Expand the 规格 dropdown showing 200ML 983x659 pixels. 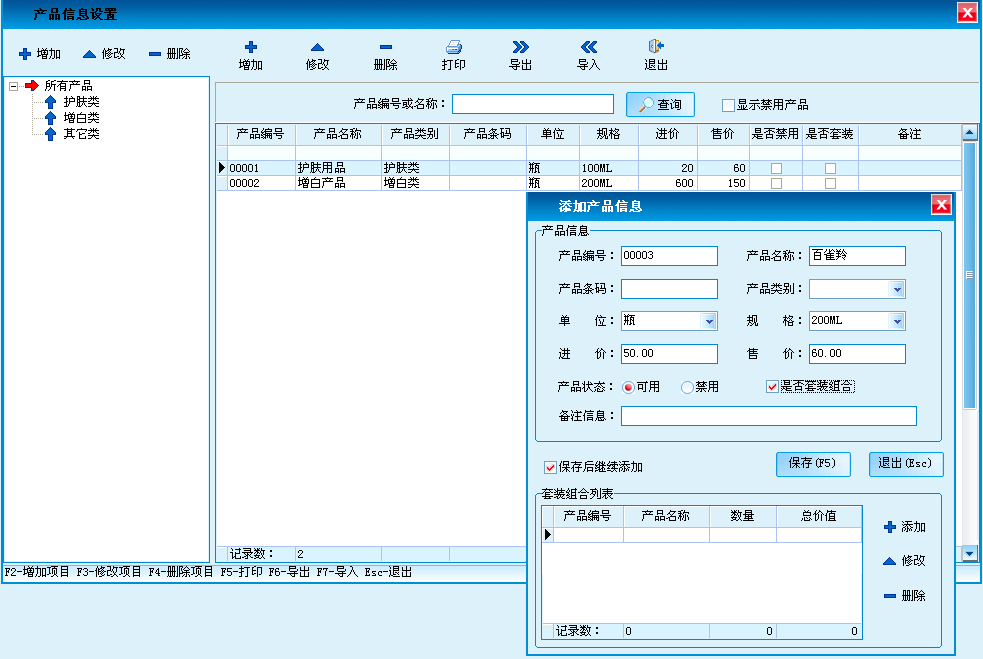897,322
